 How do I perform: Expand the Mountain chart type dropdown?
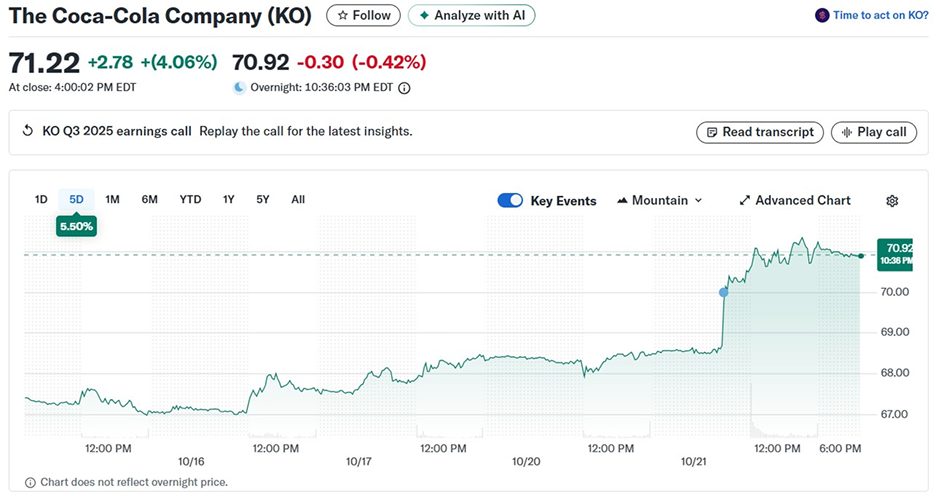[660, 201]
